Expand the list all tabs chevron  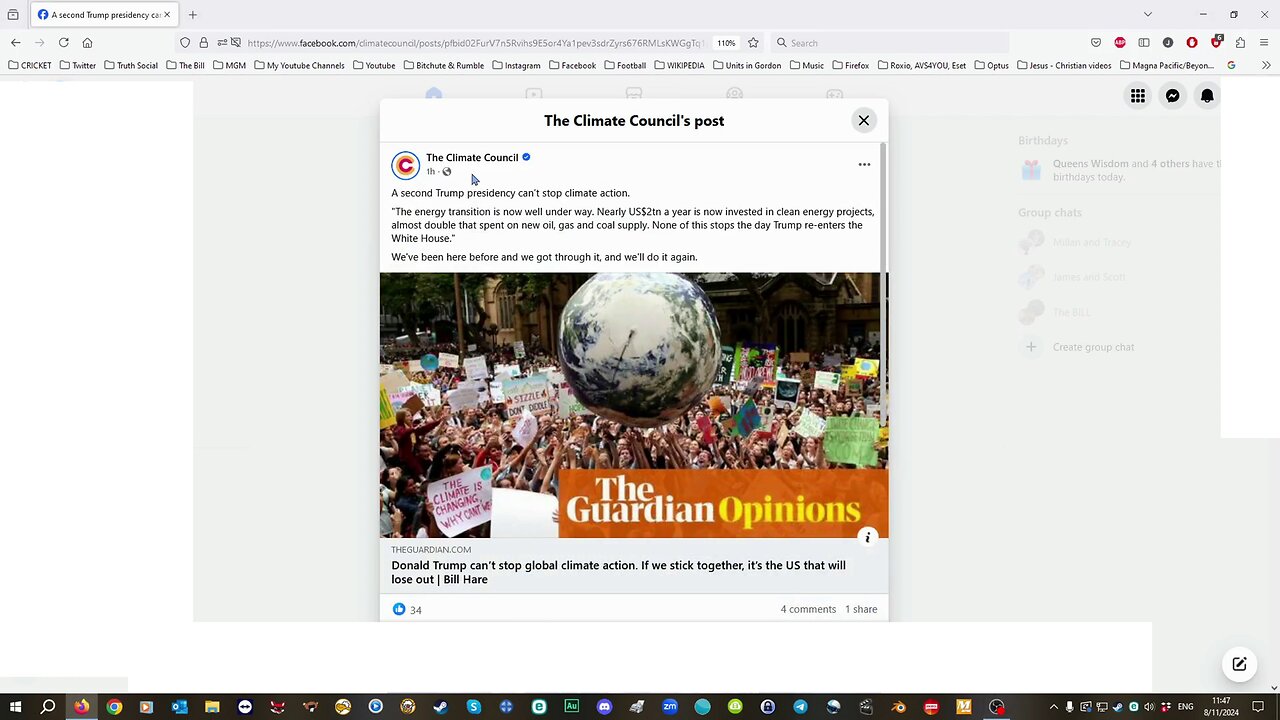click(1147, 14)
